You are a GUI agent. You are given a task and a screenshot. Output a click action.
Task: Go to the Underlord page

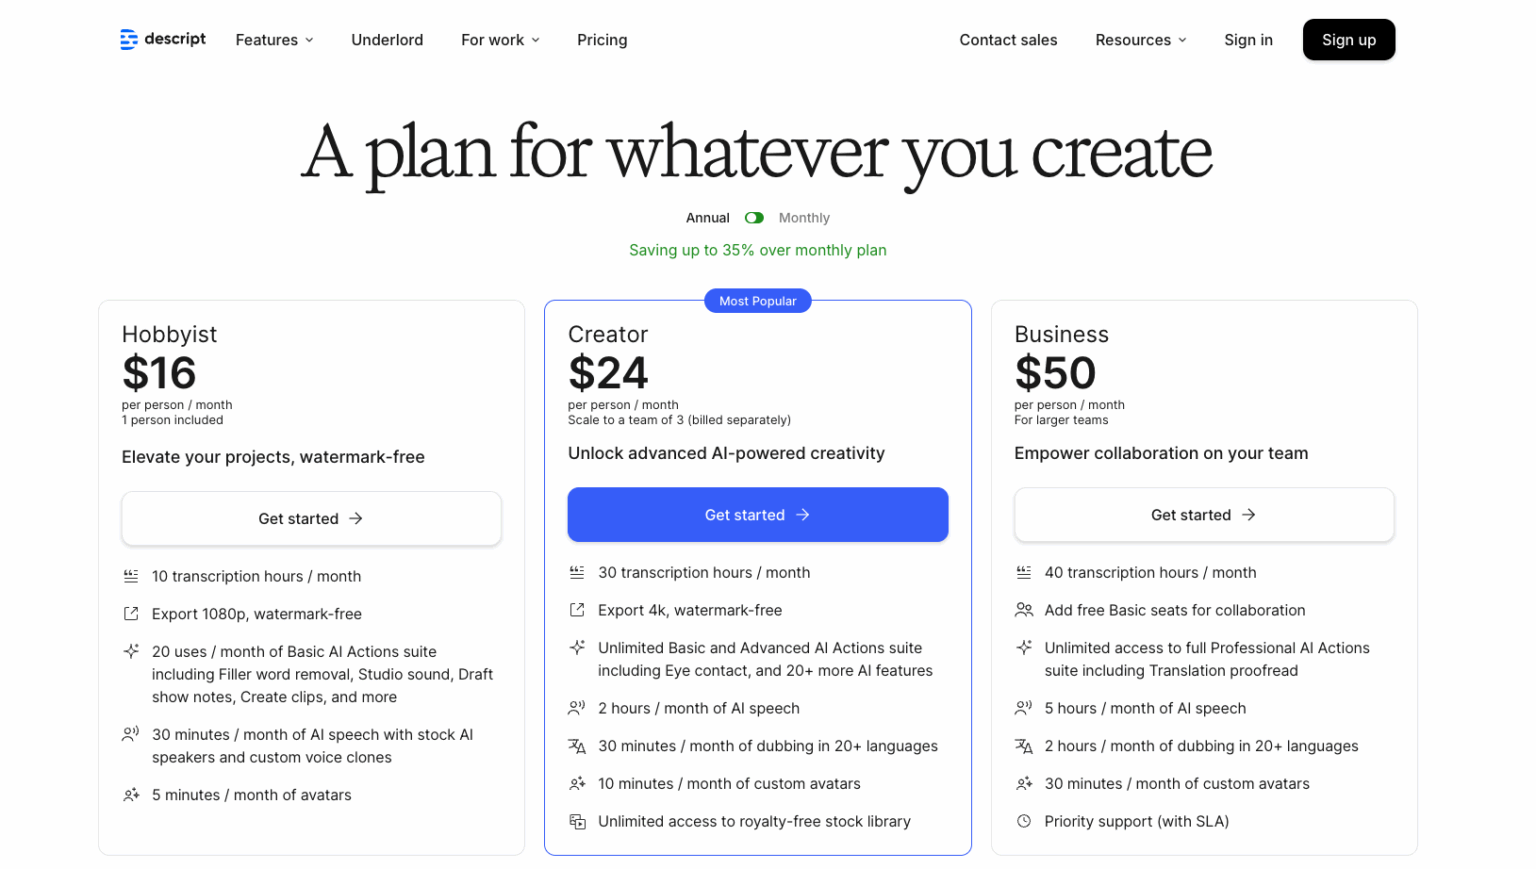(x=387, y=40)
